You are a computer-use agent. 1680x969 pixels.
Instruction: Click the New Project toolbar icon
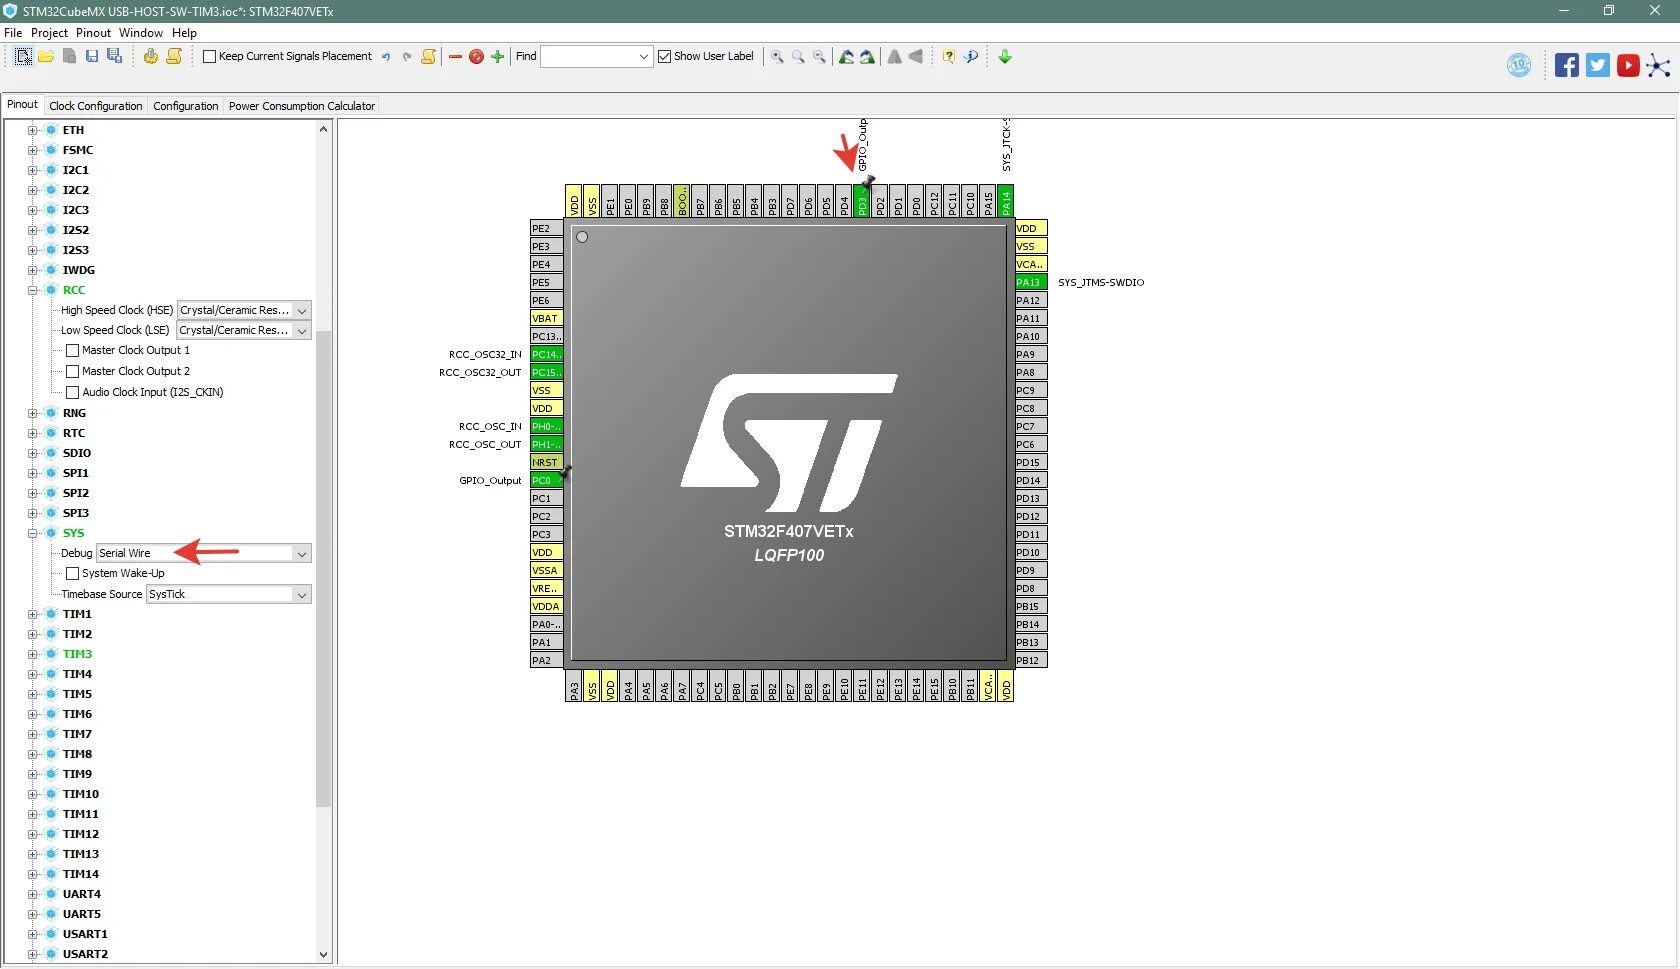click(23, 56)
